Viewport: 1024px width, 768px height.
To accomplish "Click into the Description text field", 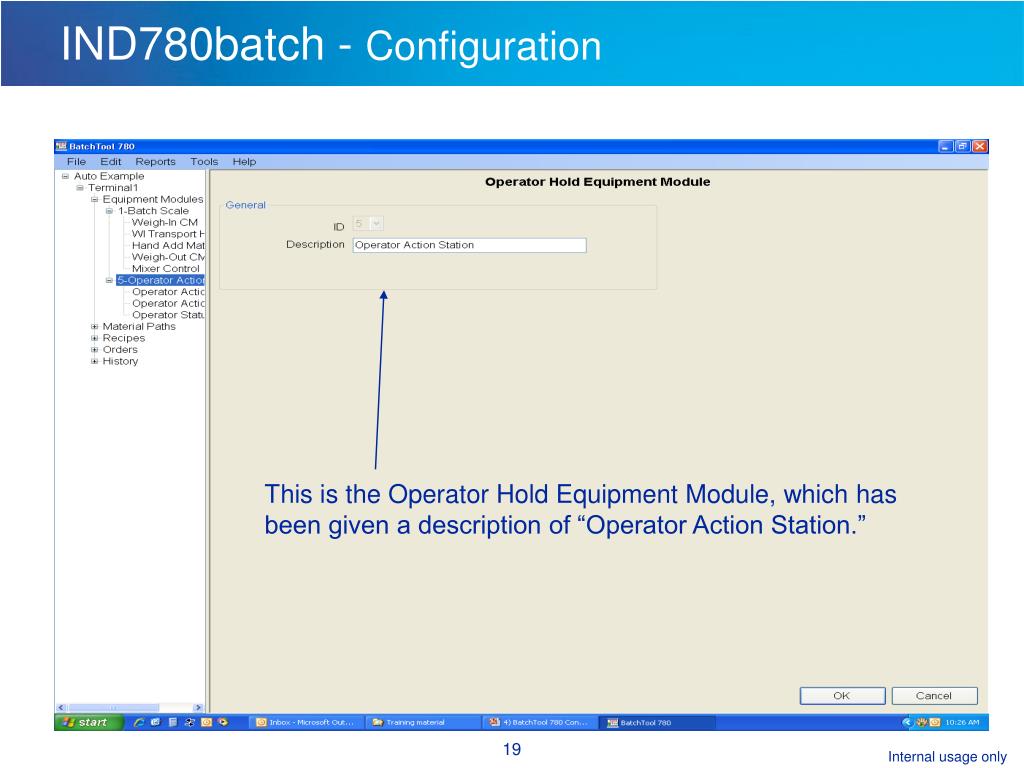I will pos(470,245).
